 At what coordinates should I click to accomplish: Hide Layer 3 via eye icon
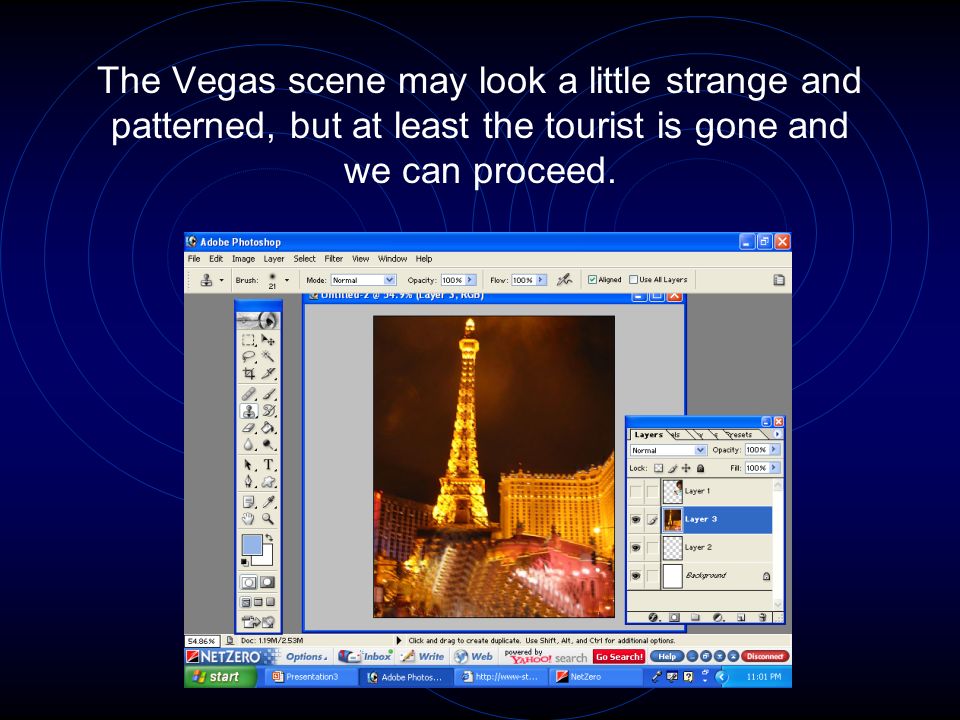pyautogui.click(x=636, y=520)
